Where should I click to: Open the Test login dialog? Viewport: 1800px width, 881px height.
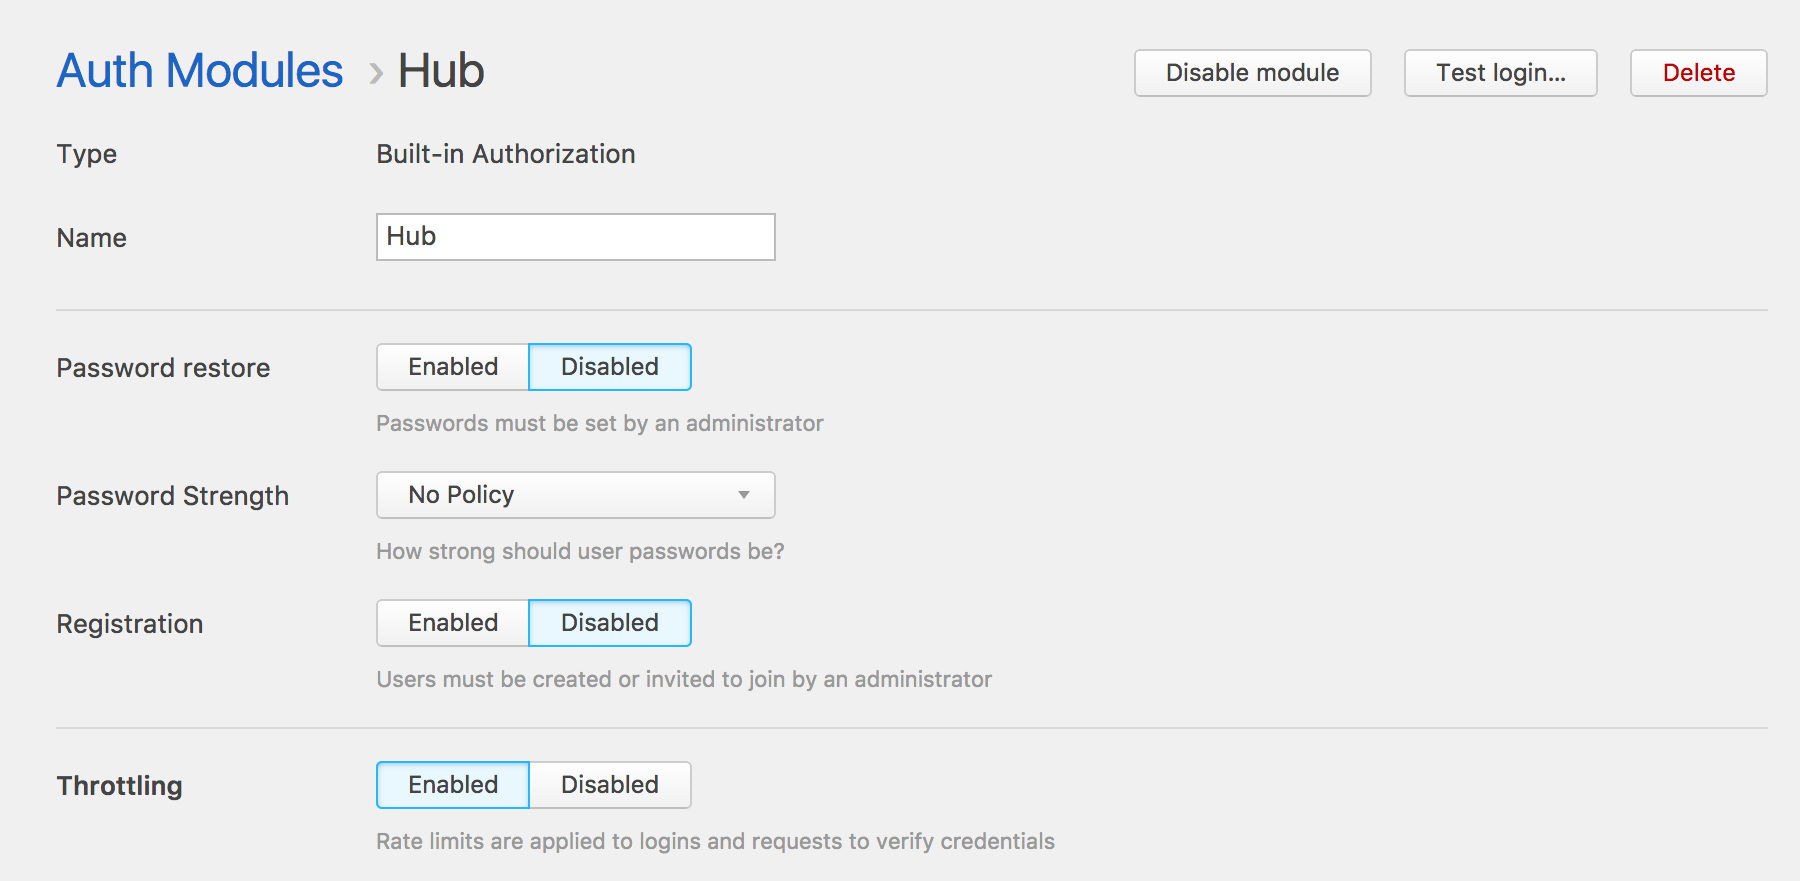(1500, 73)
